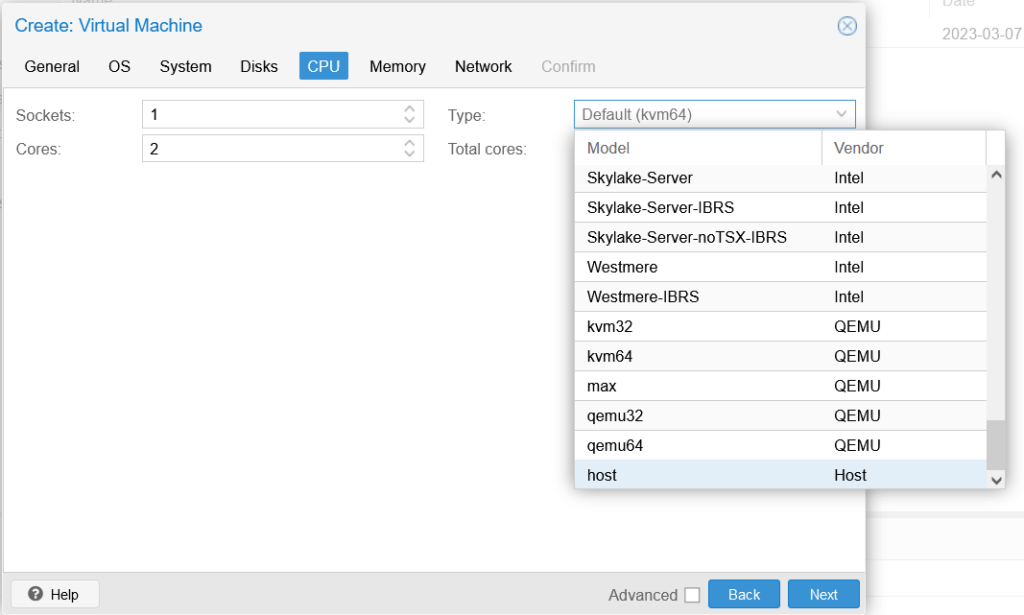Close the Create Virtual Machine dialog

click(x=846, y=26)
